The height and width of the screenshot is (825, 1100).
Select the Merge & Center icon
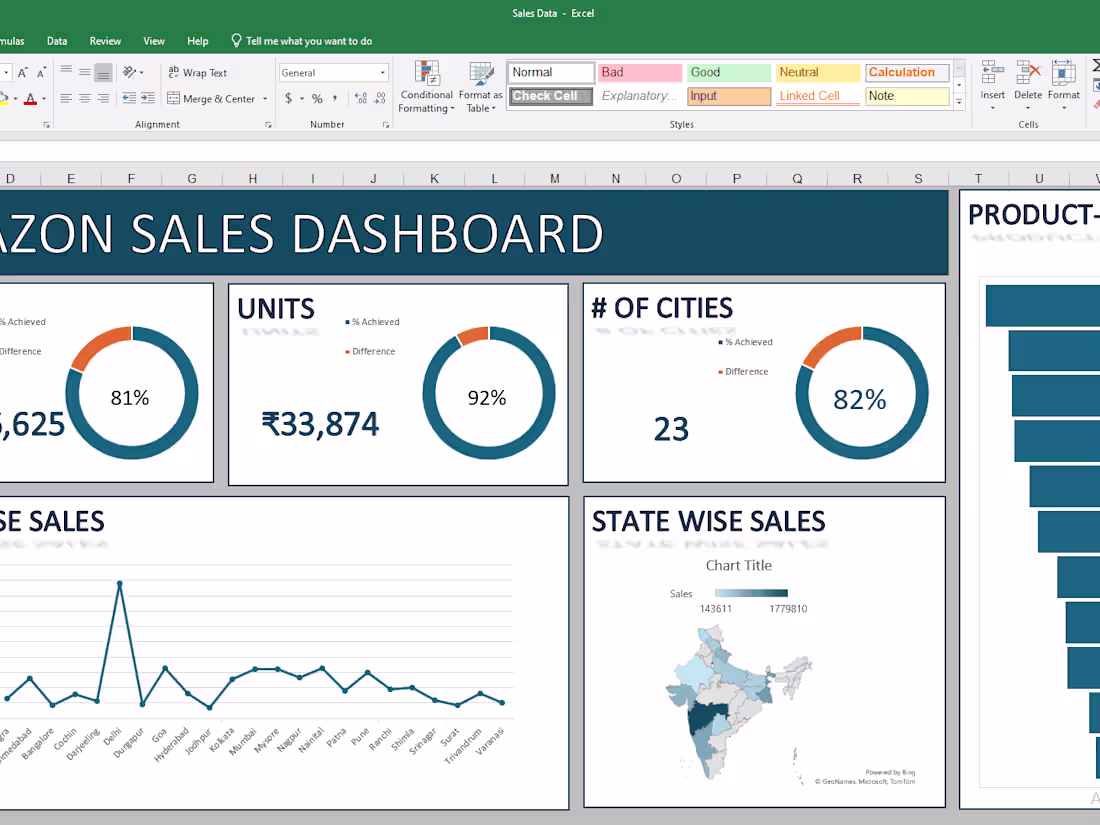coord(172,98)
